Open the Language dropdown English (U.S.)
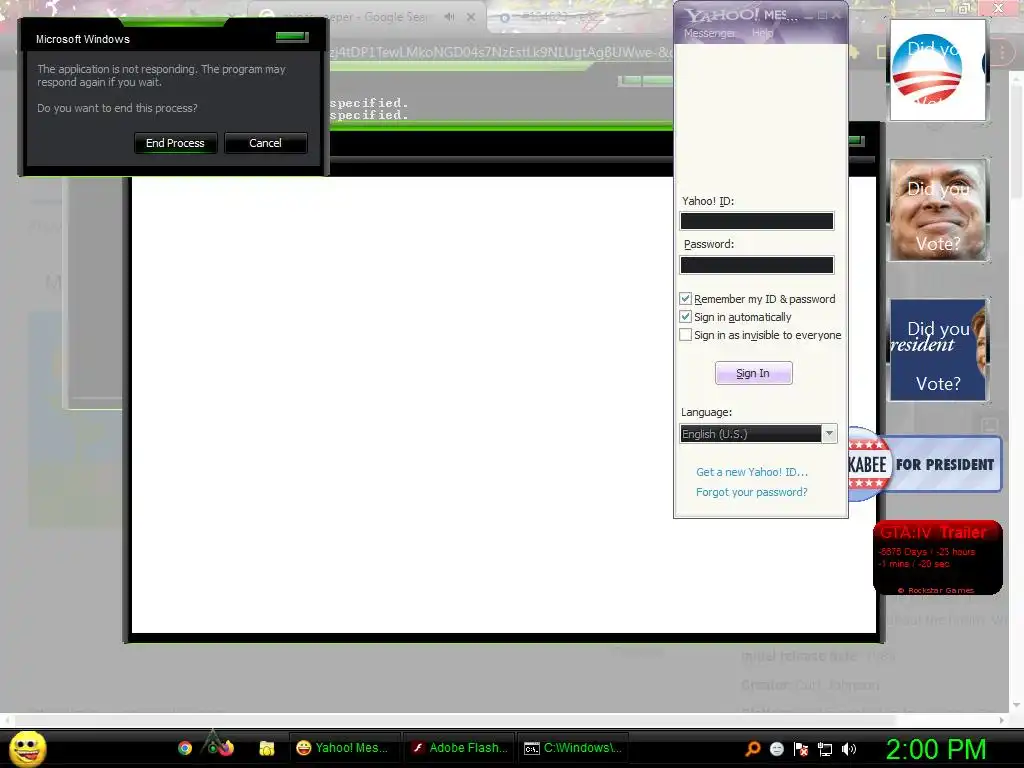The height and width of the screenshot is (768, 1024). [x=758, y=434]
